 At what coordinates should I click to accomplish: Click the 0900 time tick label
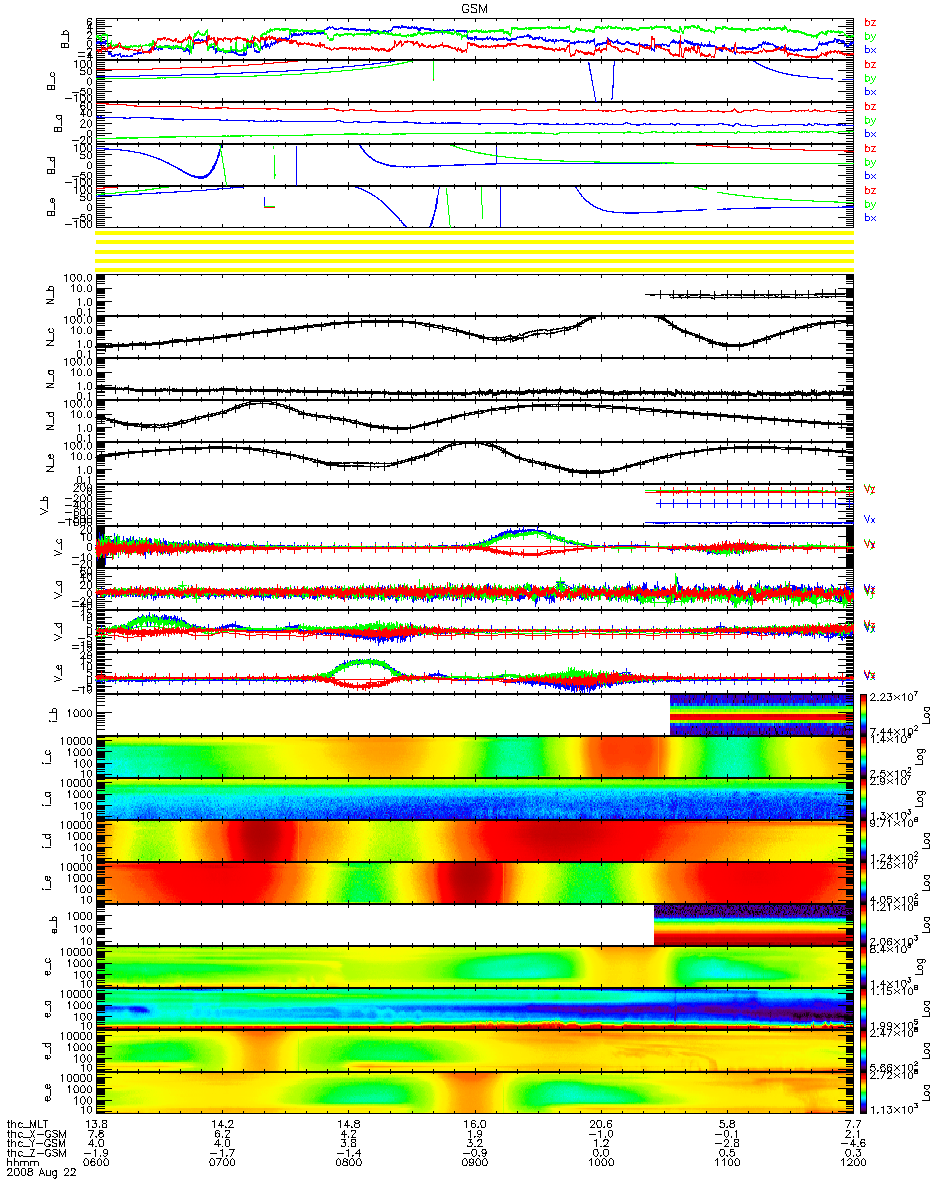(x=474, y=1162)
